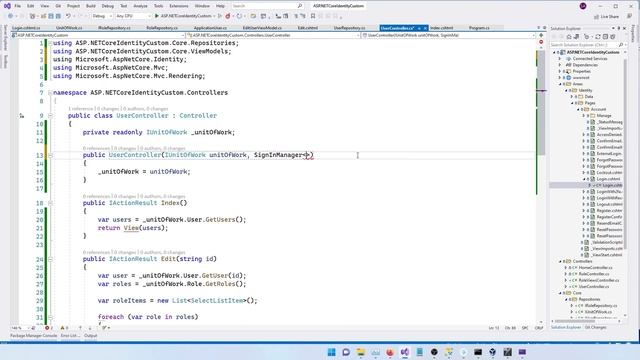Switch to the Program.cs tab
Screen dimensions: 640x360
click(x=479, y=28)
